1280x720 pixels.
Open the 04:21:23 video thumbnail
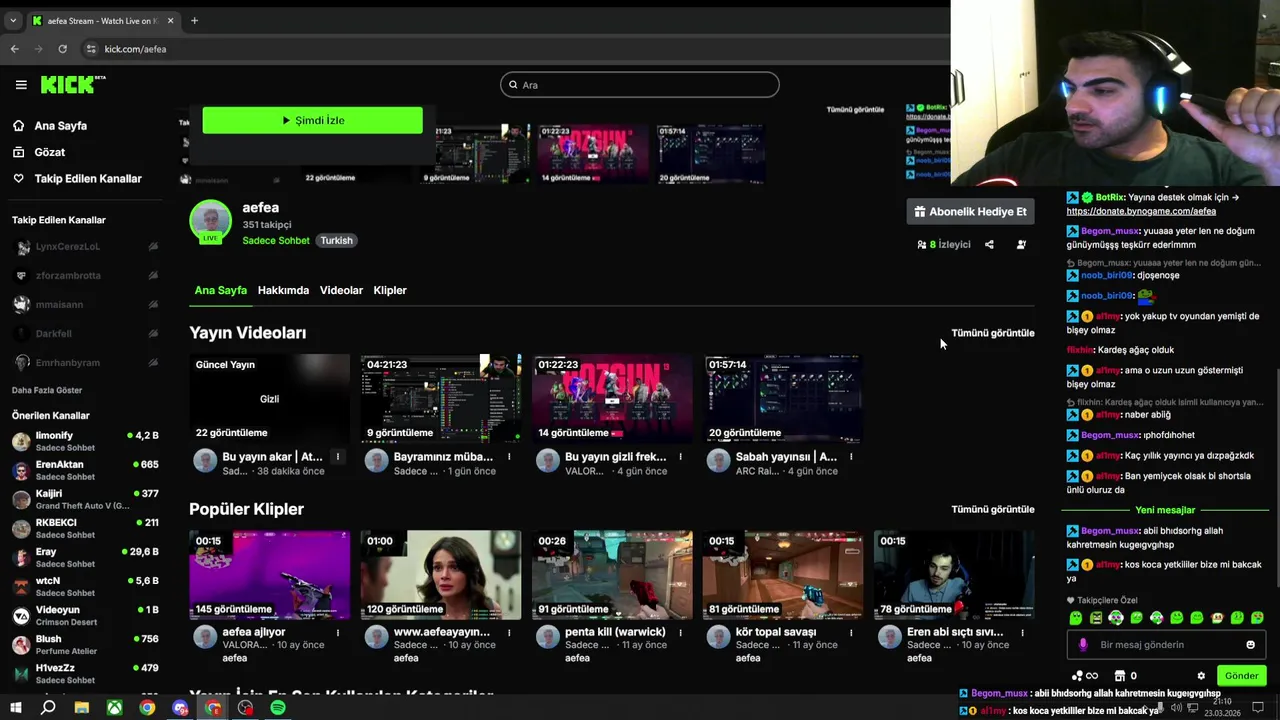(x=441, y=398)
